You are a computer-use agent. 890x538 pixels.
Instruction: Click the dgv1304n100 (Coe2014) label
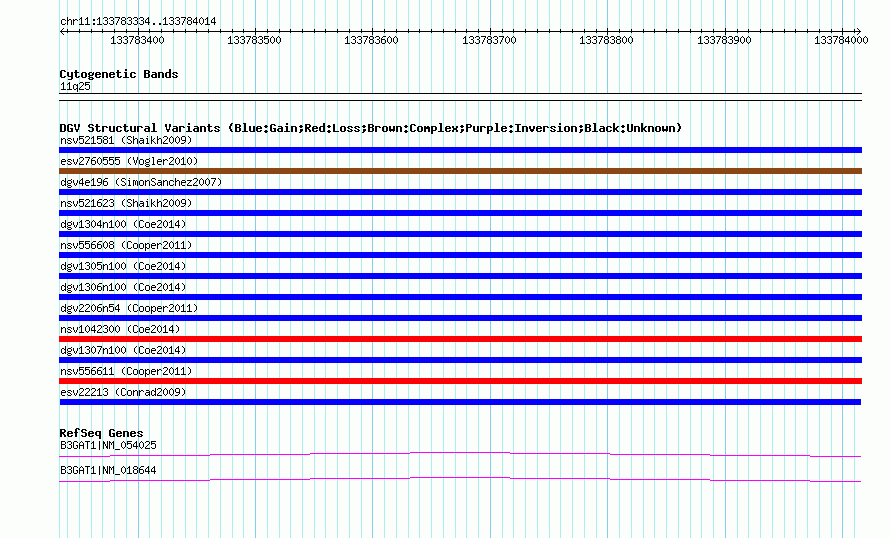(123, 224)
